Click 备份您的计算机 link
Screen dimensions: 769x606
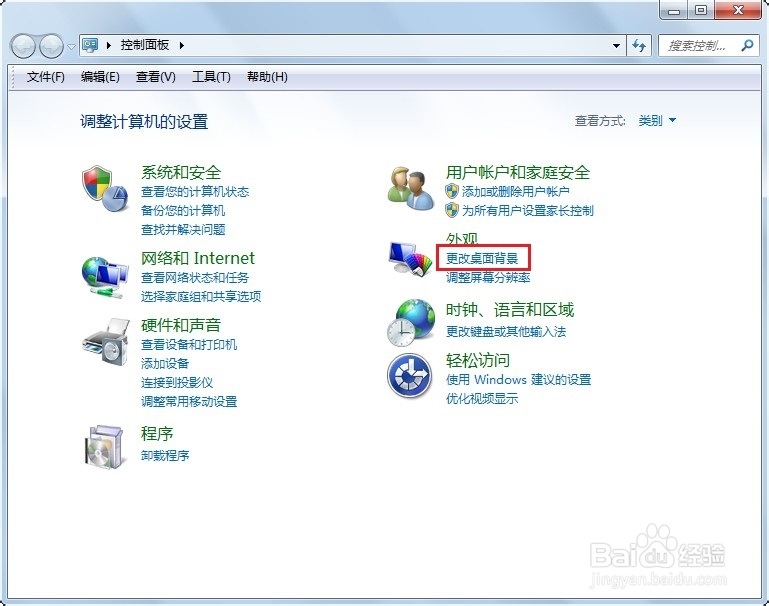pyautogui.click(x=183, y=210)
